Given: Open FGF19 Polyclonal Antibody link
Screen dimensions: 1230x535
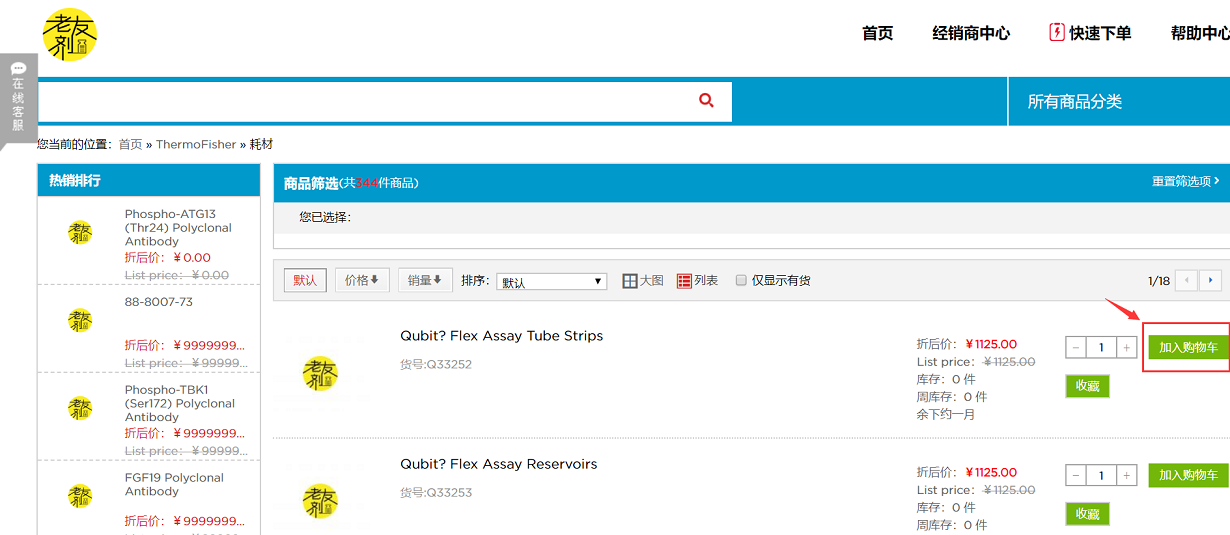Looking at the screenshot, I should [x=172, y=485].
